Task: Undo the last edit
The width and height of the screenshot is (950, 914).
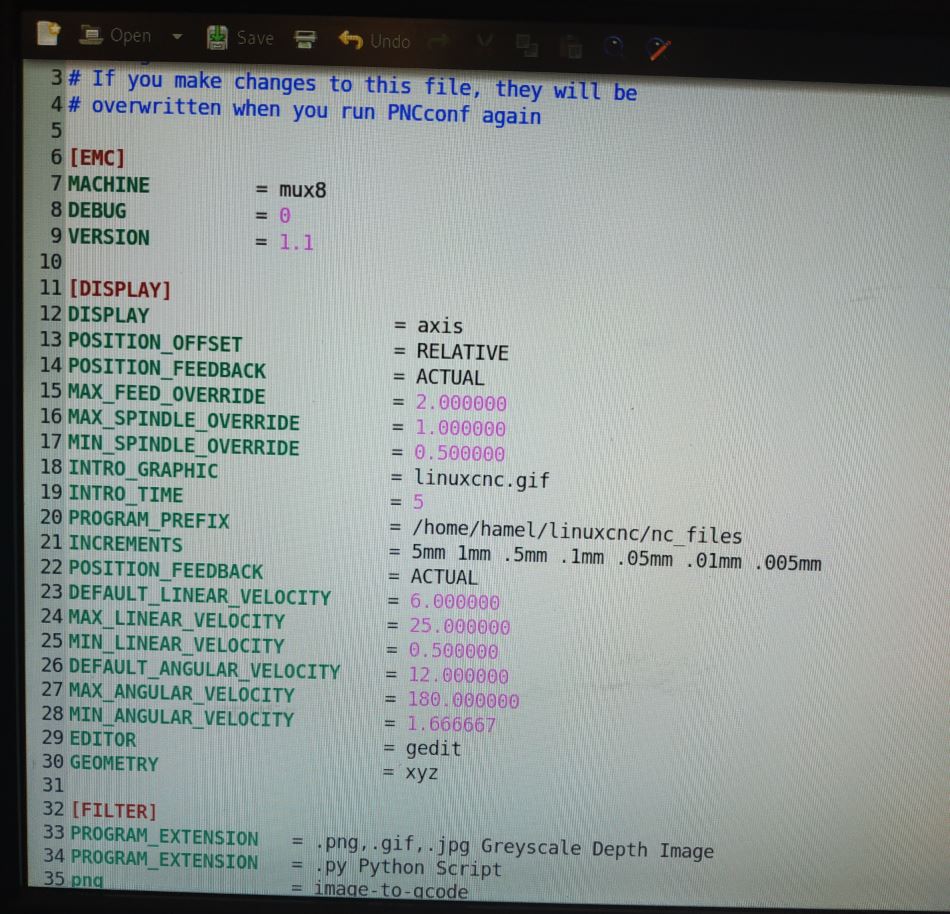Action: (x=374, y=41)
